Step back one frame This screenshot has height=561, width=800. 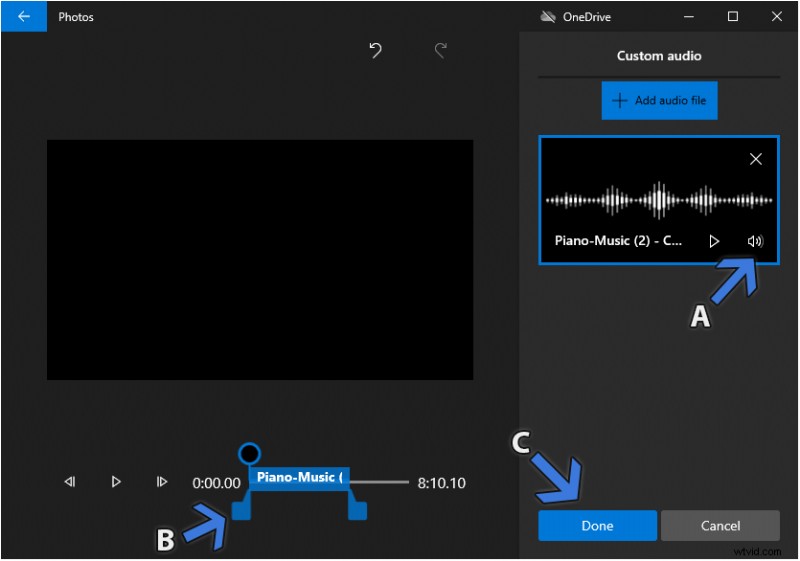click(x=70, y=482)
